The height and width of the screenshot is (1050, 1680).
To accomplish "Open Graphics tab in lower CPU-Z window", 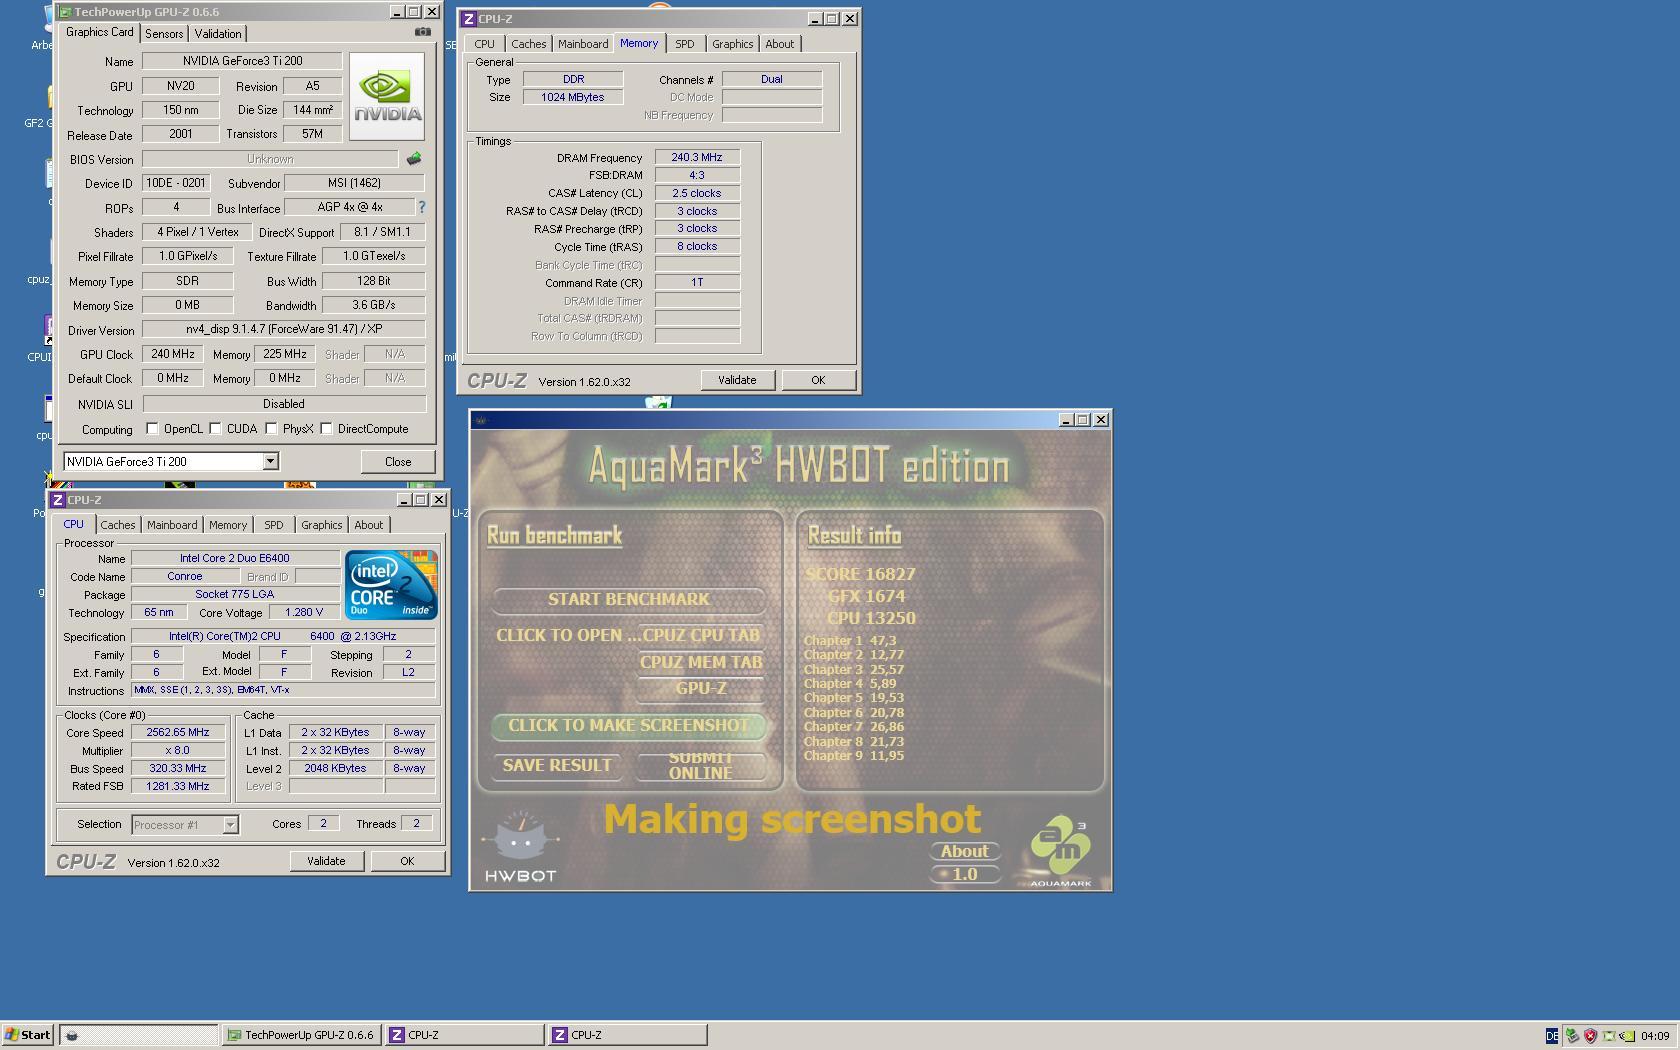I will coord(321,525).
